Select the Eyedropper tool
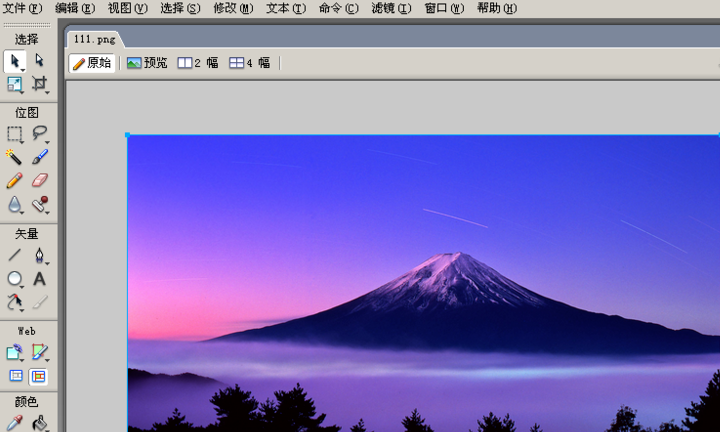The image size is (720, 432). [15, 423]
